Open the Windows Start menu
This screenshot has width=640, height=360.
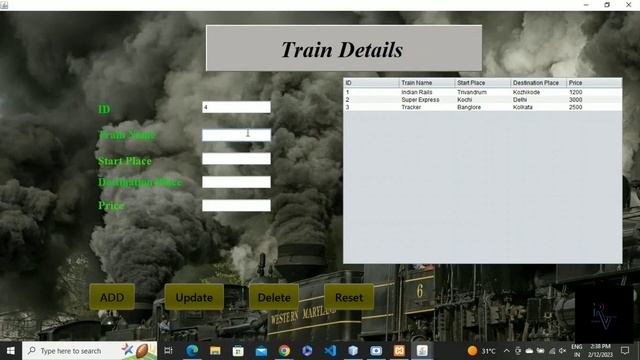(x=11, y=351)
